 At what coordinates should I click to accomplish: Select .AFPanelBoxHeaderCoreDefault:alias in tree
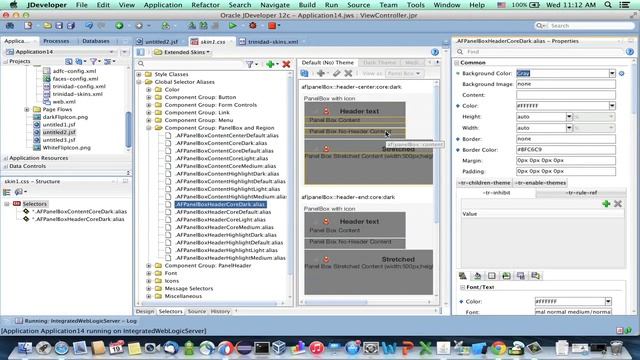[223, 212]
